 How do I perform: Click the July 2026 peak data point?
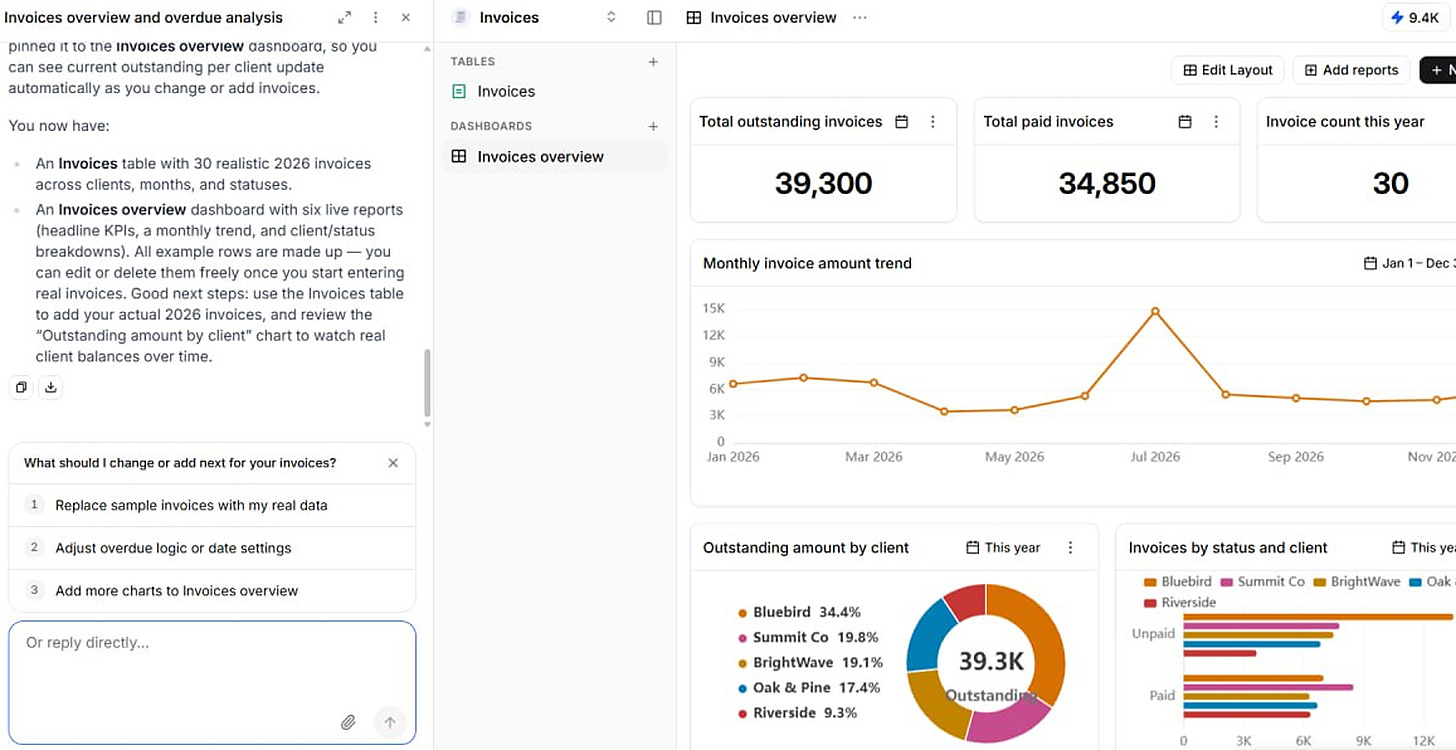(x=1155, y=311)
